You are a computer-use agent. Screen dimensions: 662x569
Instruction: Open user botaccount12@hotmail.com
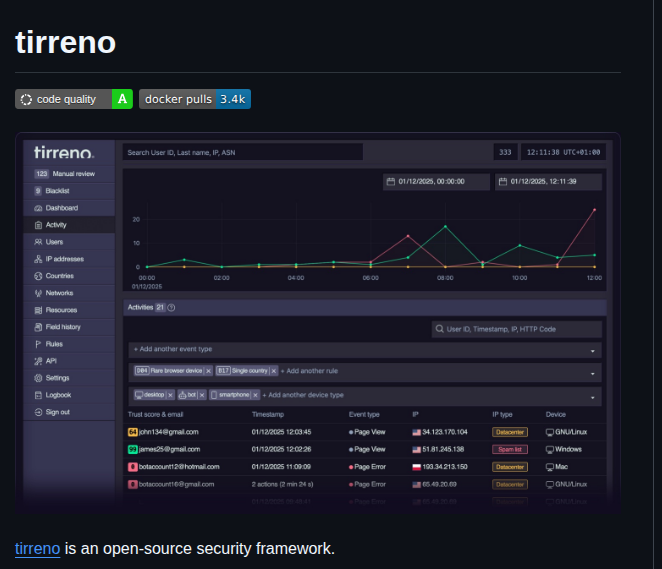point(179,467)
